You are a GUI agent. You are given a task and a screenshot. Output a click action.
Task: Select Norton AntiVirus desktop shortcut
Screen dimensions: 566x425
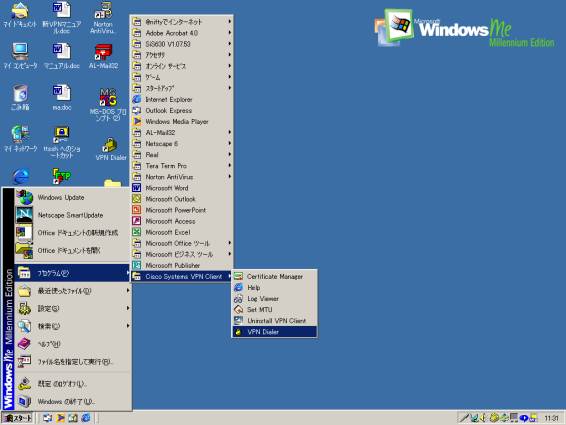point(103,18)
